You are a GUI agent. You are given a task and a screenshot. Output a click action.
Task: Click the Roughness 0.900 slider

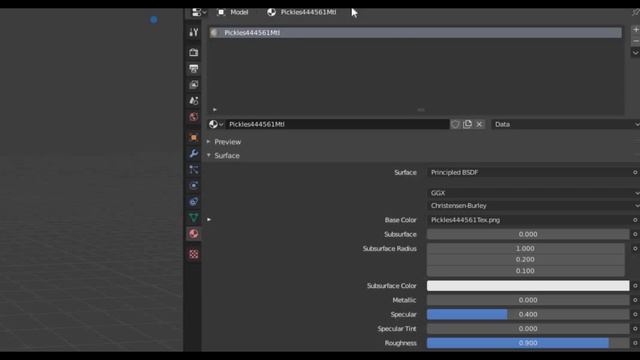point(528,343)
